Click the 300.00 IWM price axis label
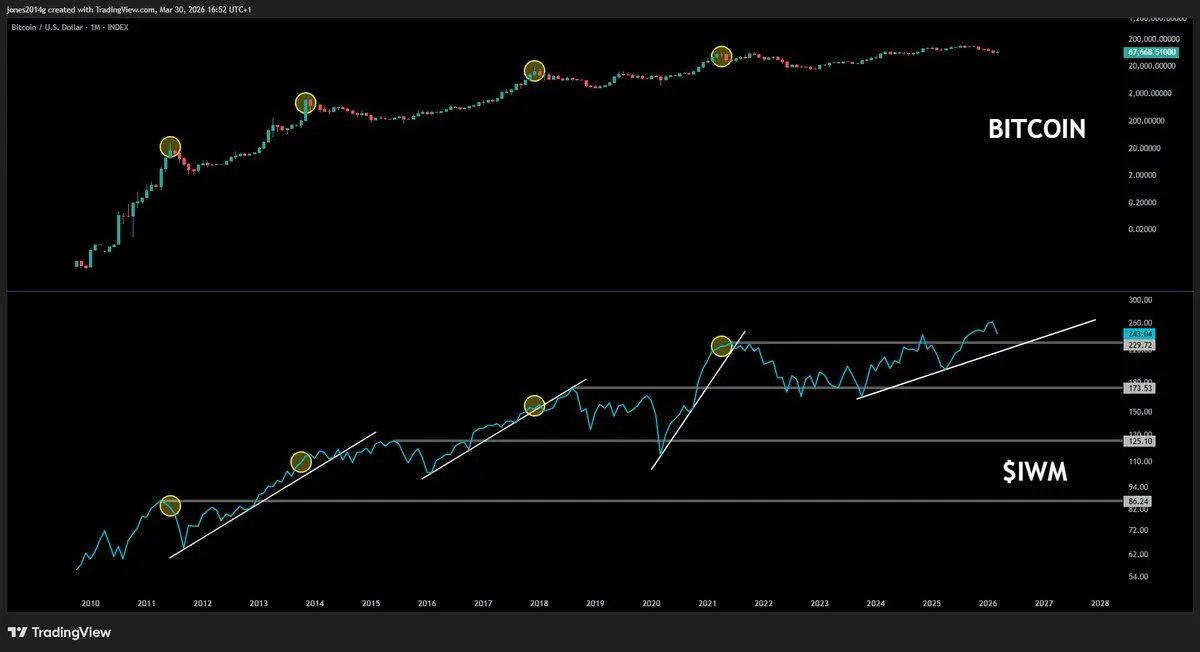Viewport: 1200px width, 652px height. (1141, 299)
